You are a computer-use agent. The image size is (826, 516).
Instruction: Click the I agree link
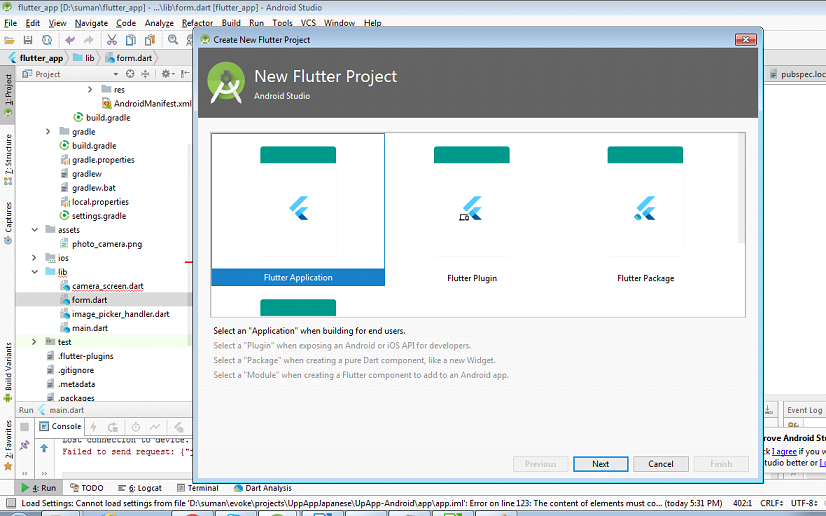pos(784,451)
